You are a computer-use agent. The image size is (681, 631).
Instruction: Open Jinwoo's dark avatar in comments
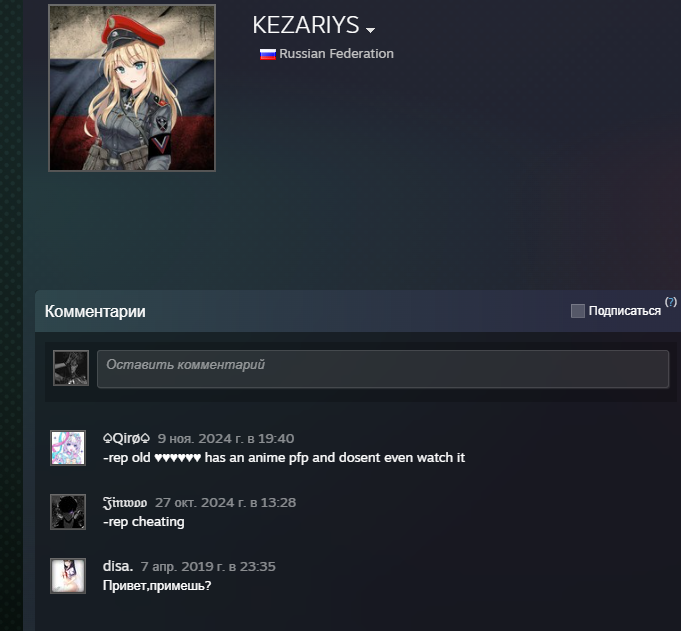coord(68,512)
